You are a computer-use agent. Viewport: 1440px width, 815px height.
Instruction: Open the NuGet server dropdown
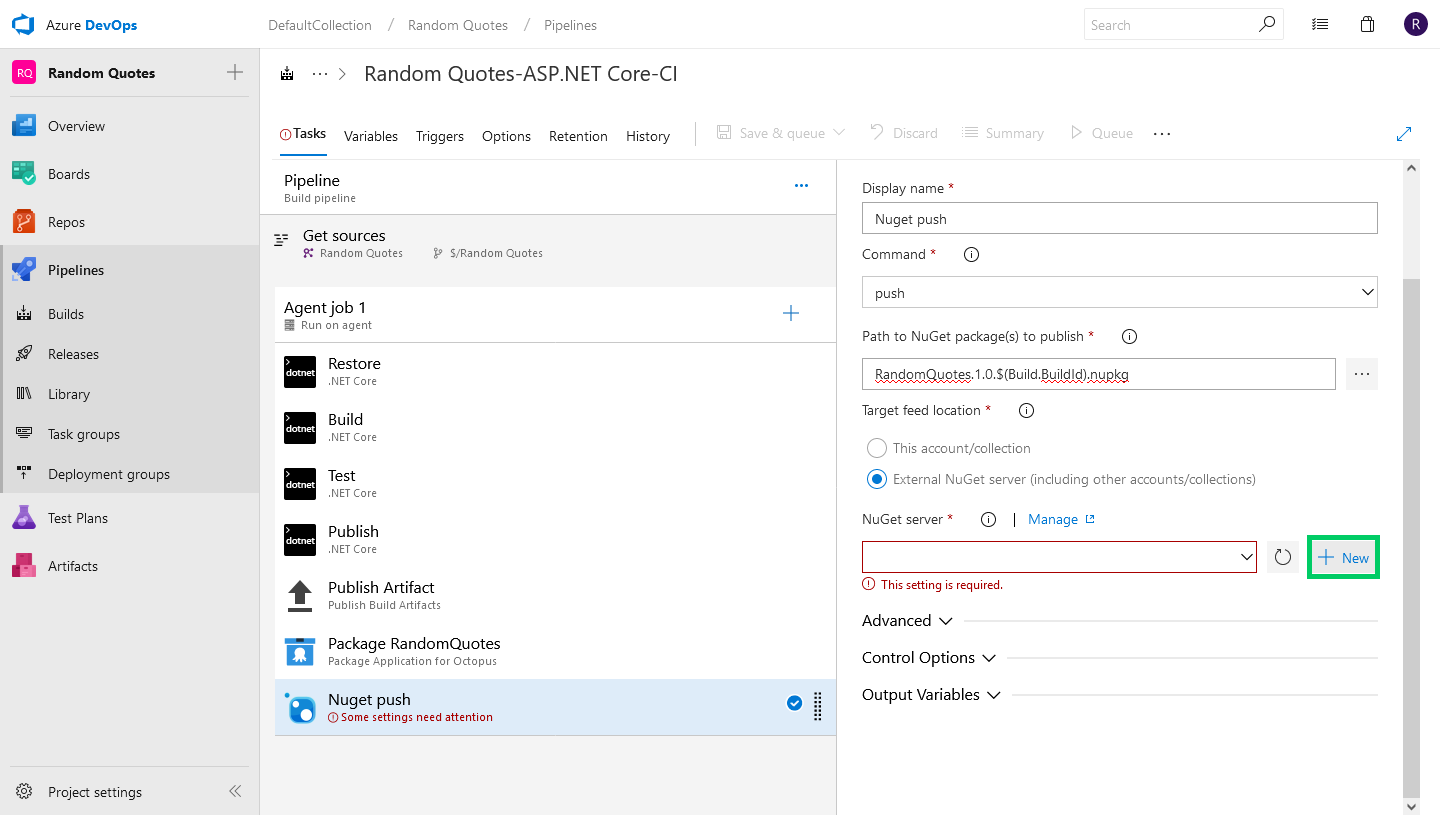pos(1060,557)
